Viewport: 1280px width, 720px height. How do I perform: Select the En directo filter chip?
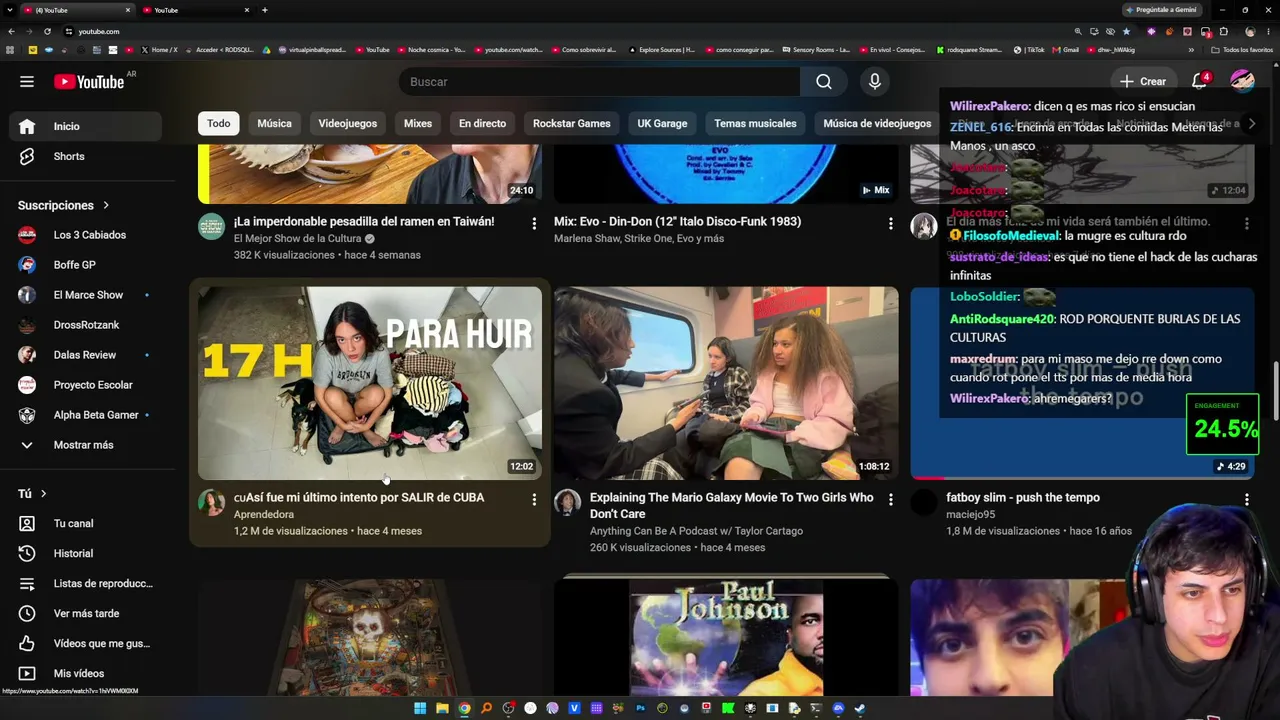point(482,124)
